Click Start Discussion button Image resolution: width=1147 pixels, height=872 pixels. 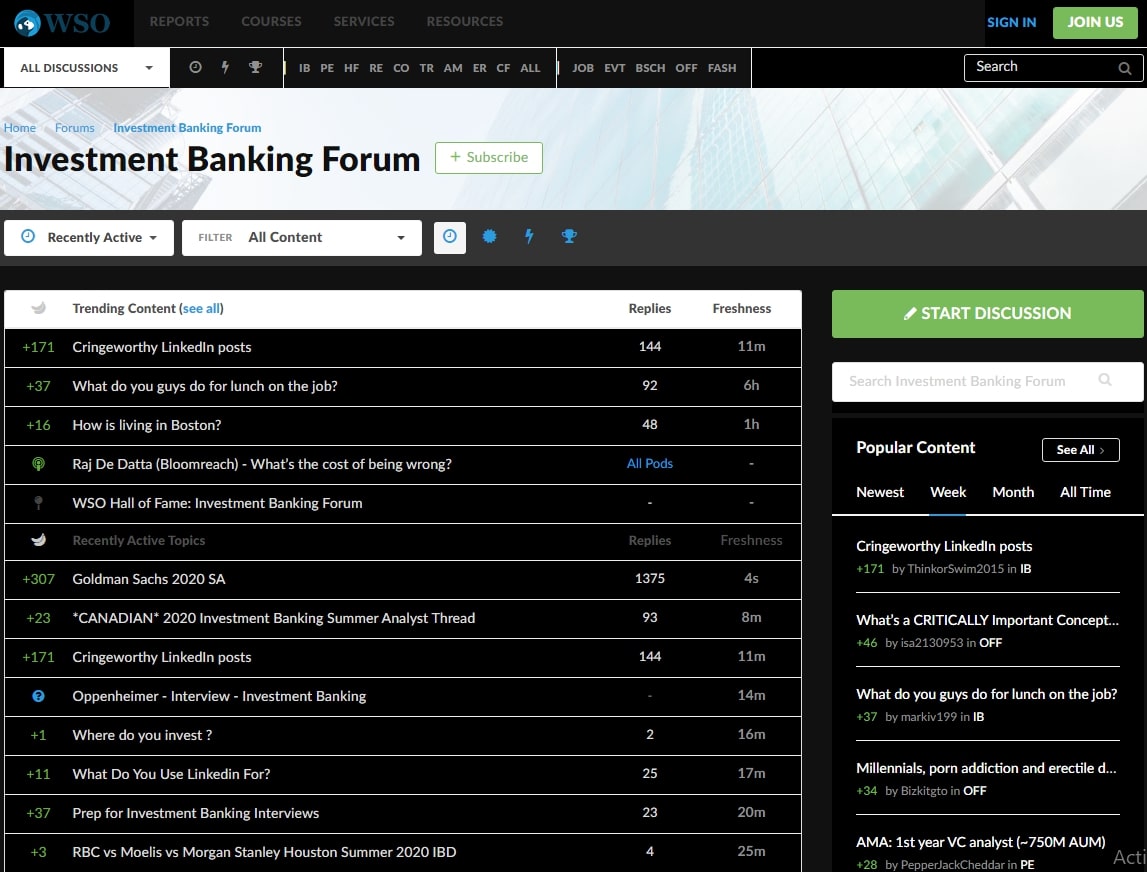(x=988, y=314)
